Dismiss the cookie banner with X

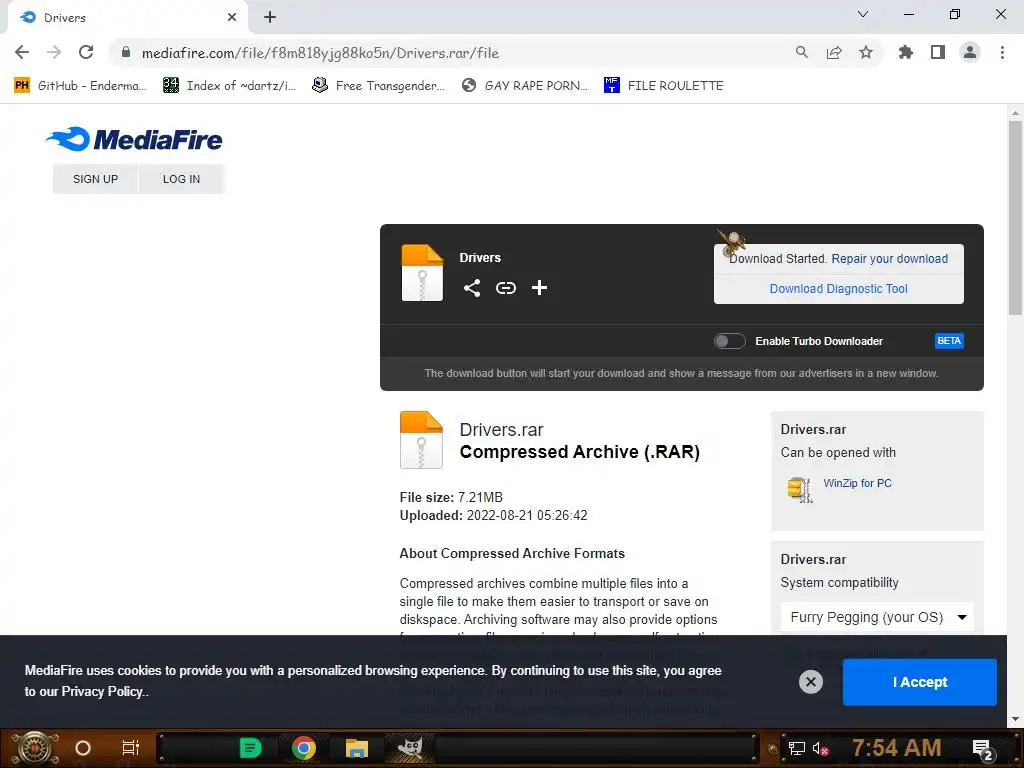tap(810, 682)
